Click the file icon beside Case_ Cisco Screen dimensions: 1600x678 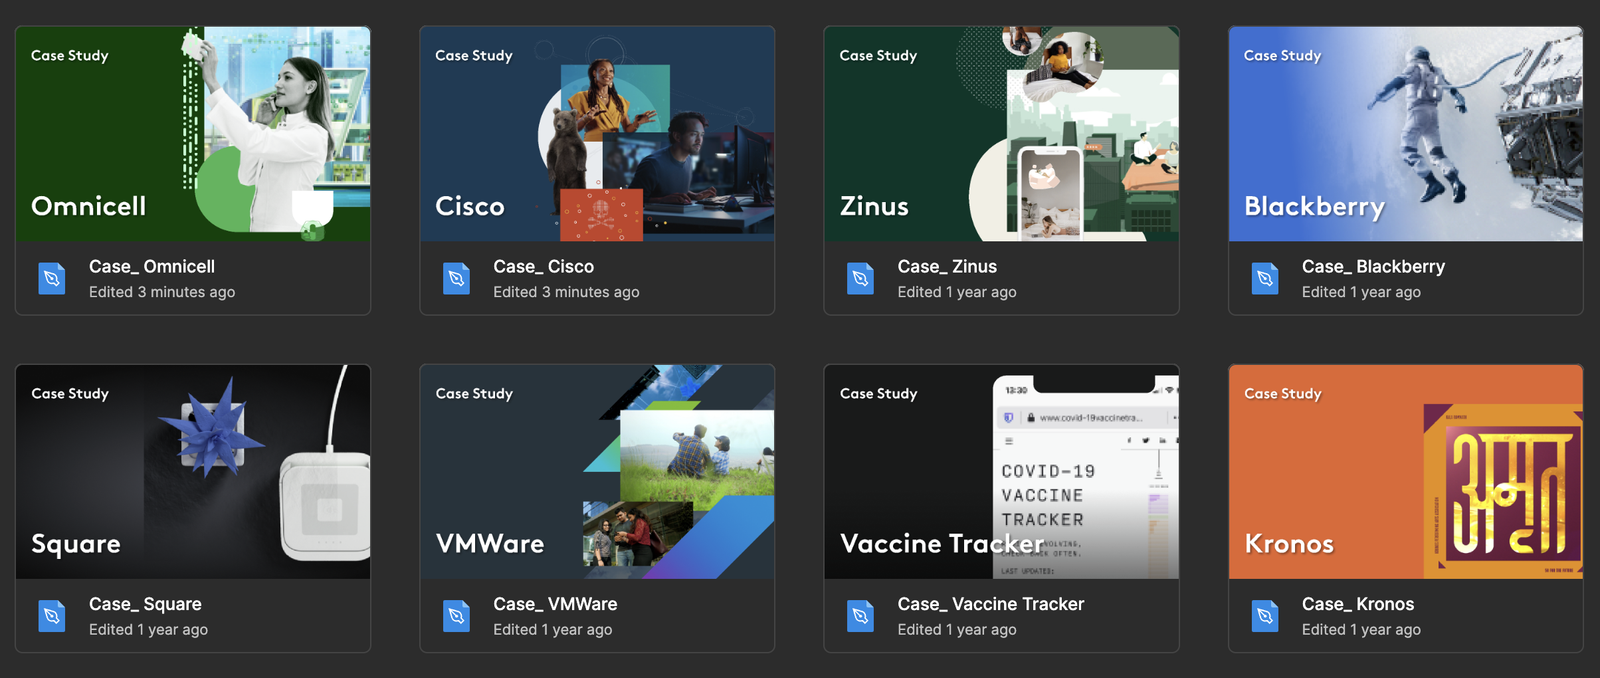pyautogui.click(x=456, y=278)
